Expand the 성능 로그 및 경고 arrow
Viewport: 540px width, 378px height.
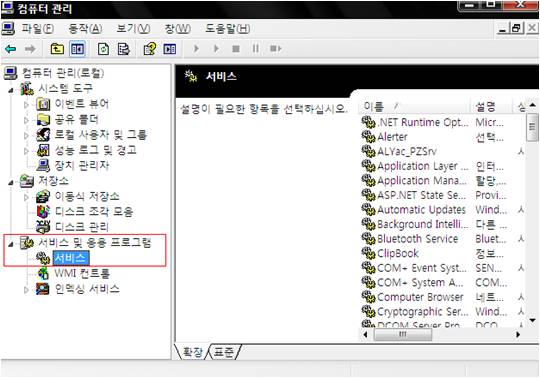(x=26, y=150)
